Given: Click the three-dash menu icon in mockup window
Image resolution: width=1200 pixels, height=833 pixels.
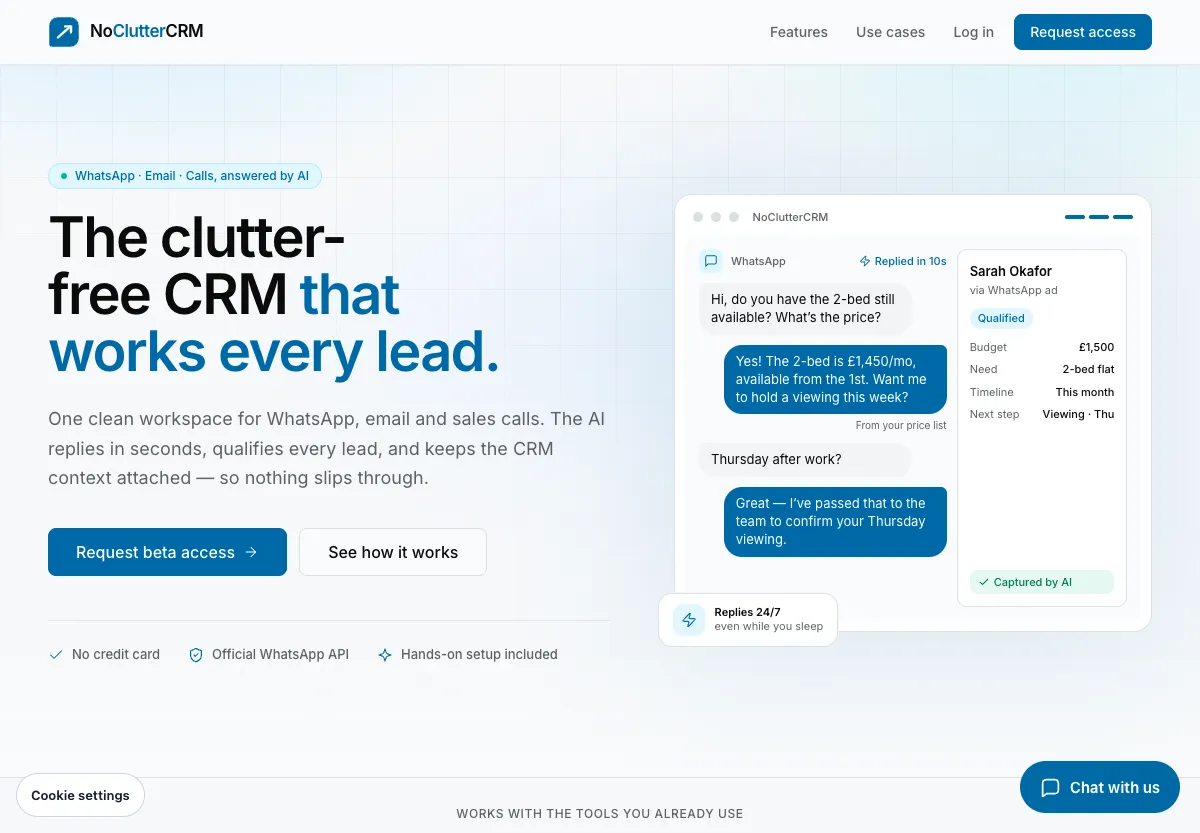Looking at the screenshot, I should point(1099,217).
